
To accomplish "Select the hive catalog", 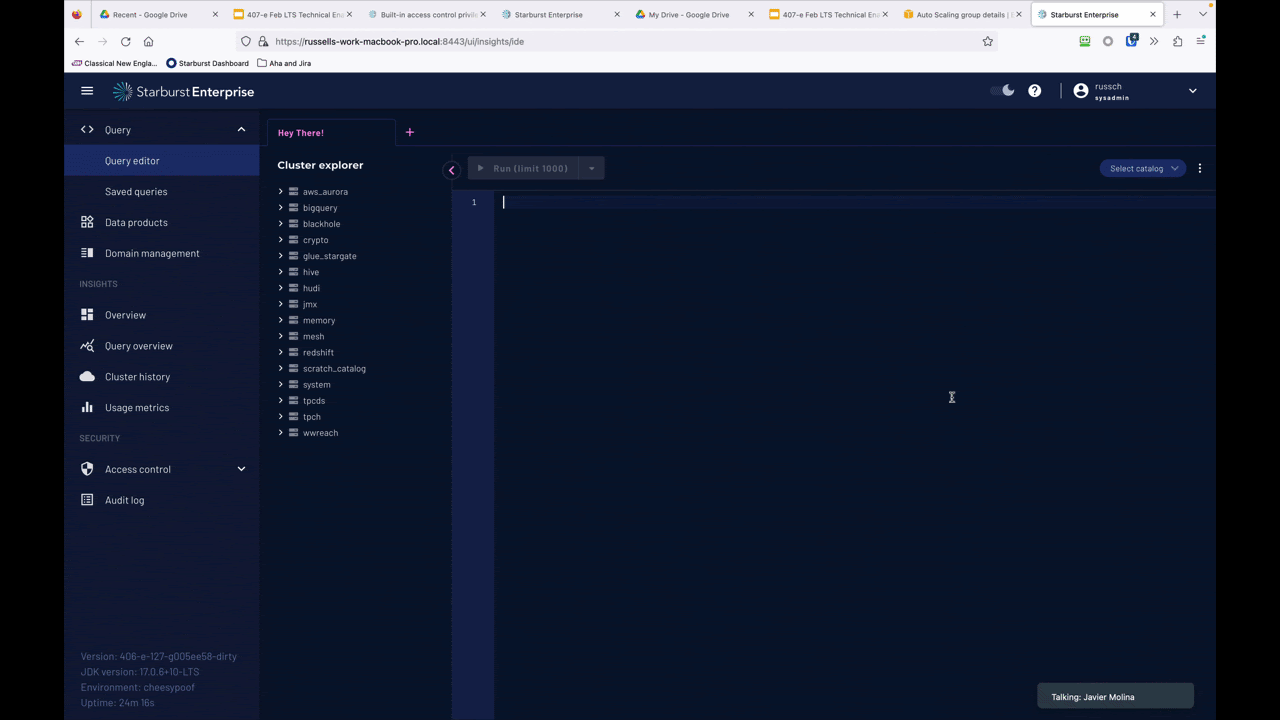I will click(x=311, y=272).
